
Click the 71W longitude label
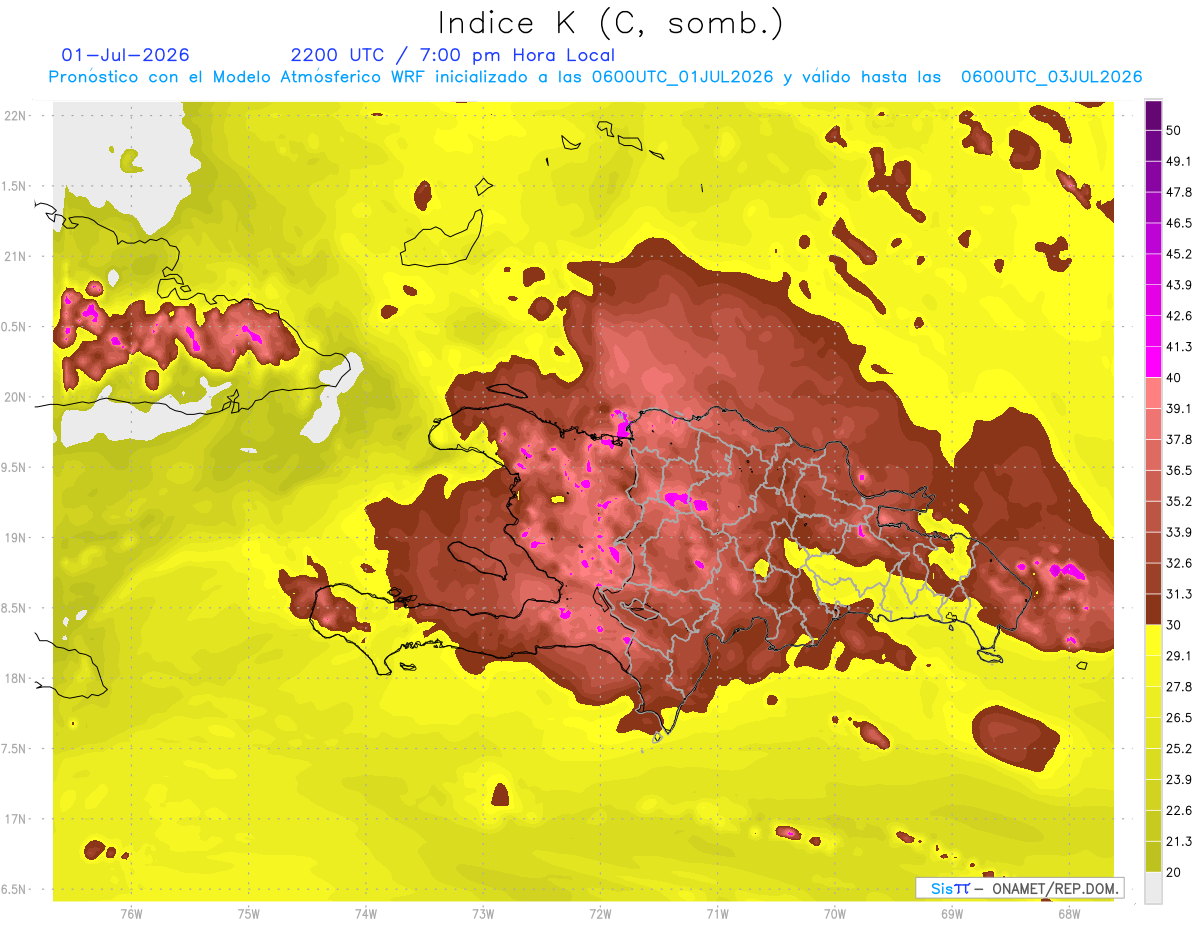click(717, 914)
